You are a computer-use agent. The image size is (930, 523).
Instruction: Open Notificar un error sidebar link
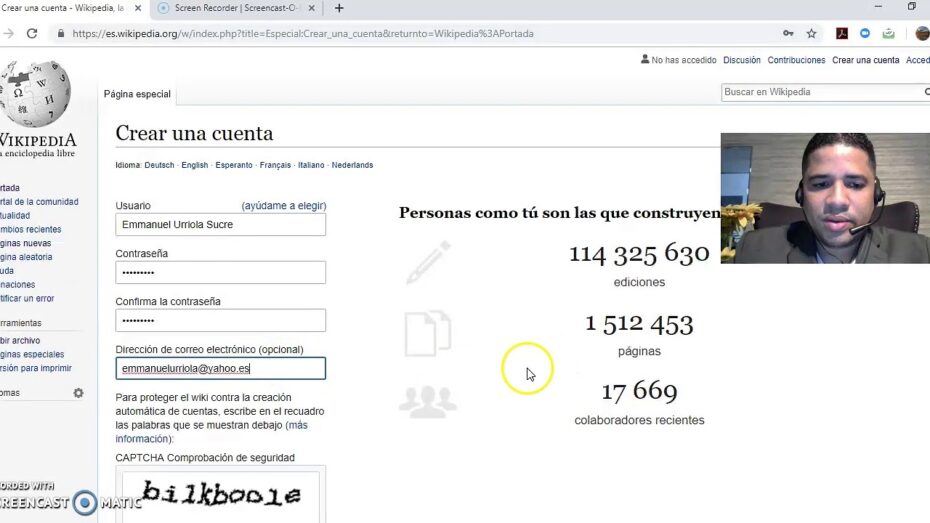click(x=27, y=298)
